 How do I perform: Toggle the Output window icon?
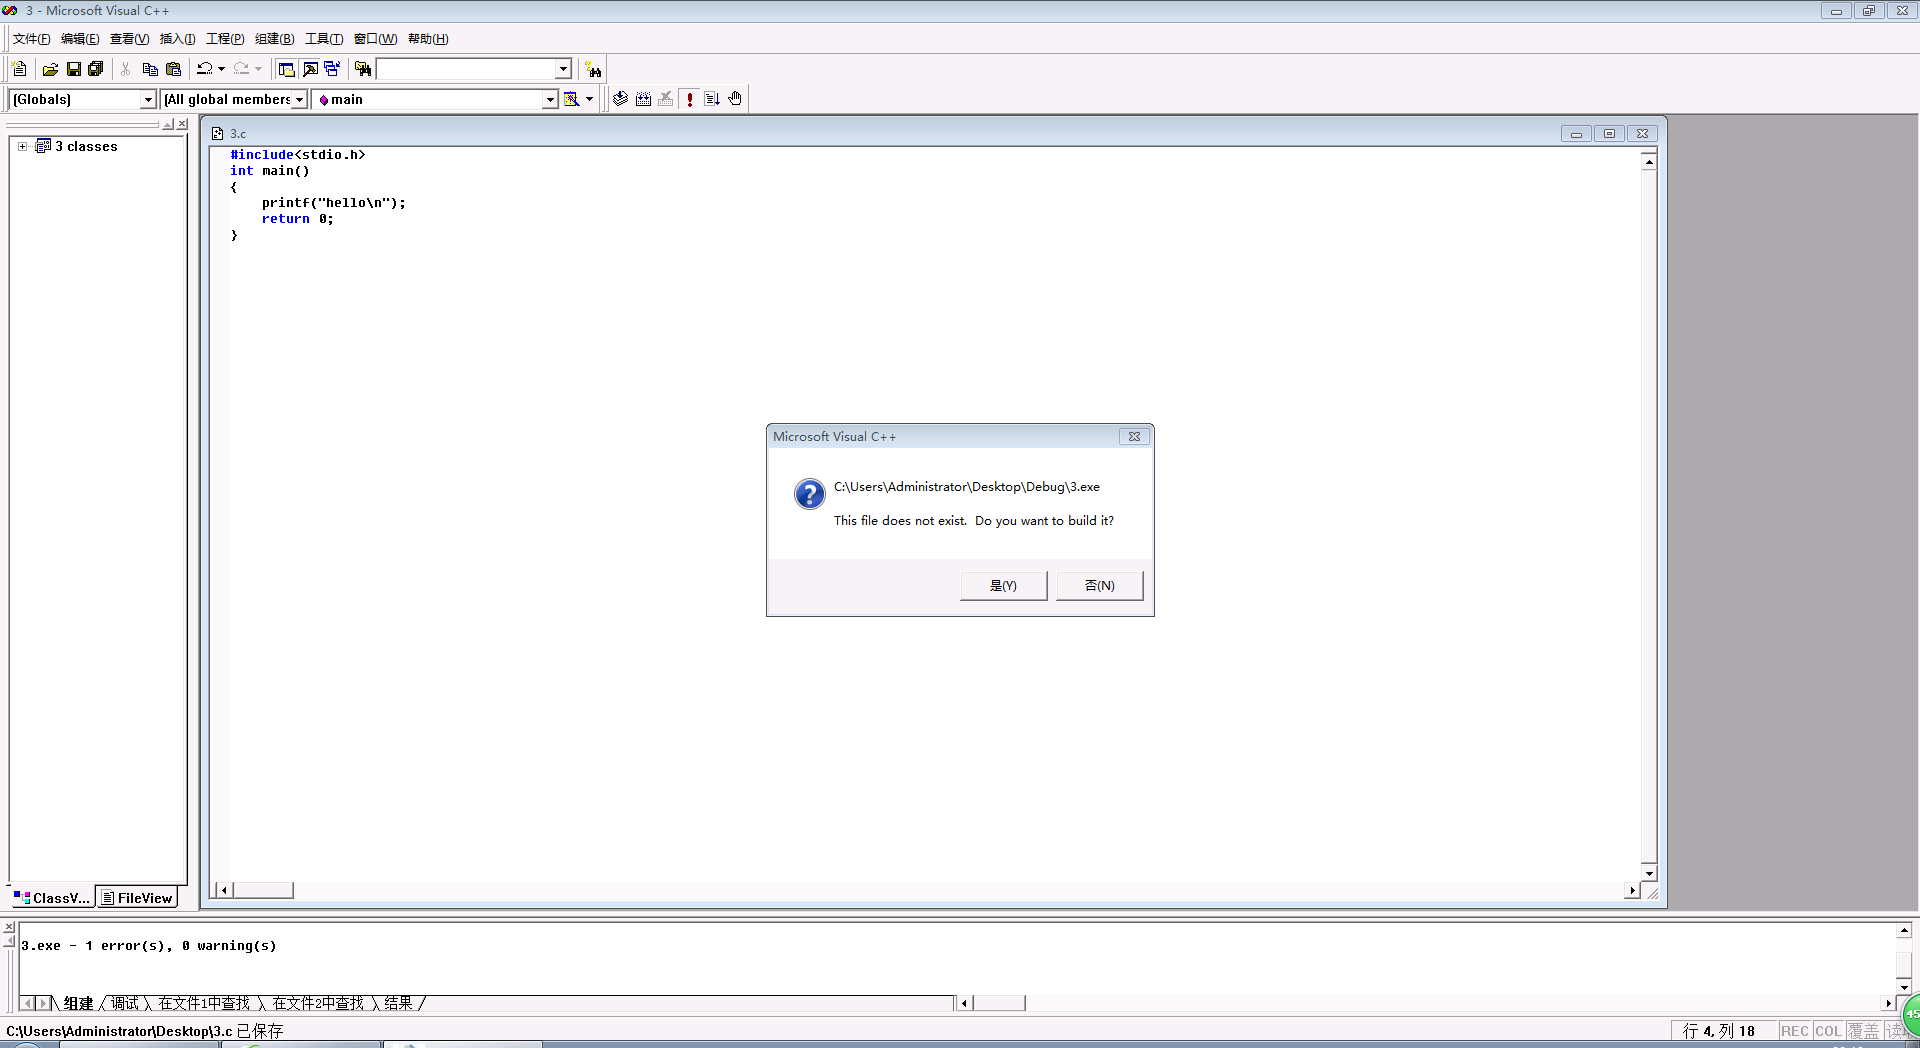310,69
